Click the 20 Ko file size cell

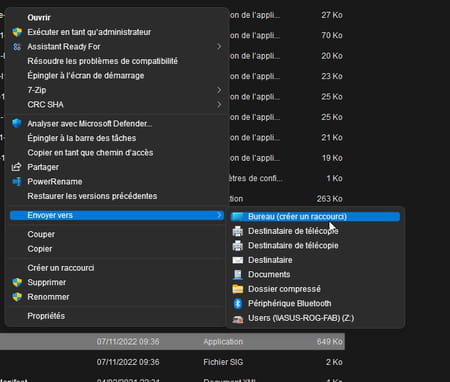pyautogui.click(x=332, y=56)
